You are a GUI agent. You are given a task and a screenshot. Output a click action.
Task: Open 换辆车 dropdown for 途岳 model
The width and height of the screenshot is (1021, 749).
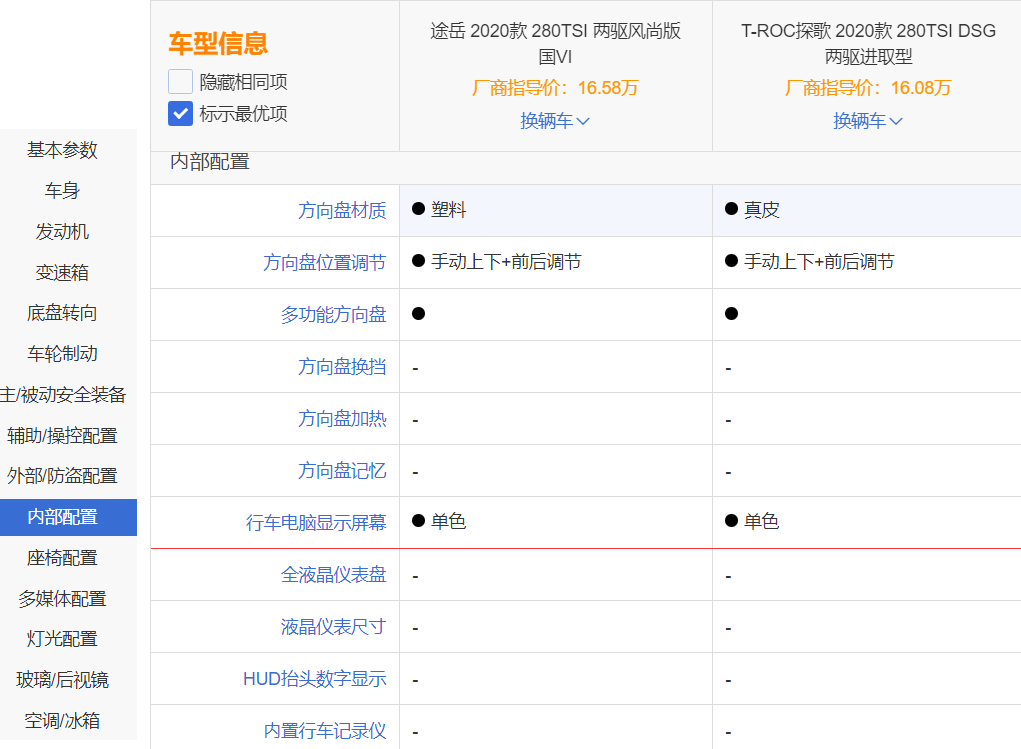click(x=555, y=121)
